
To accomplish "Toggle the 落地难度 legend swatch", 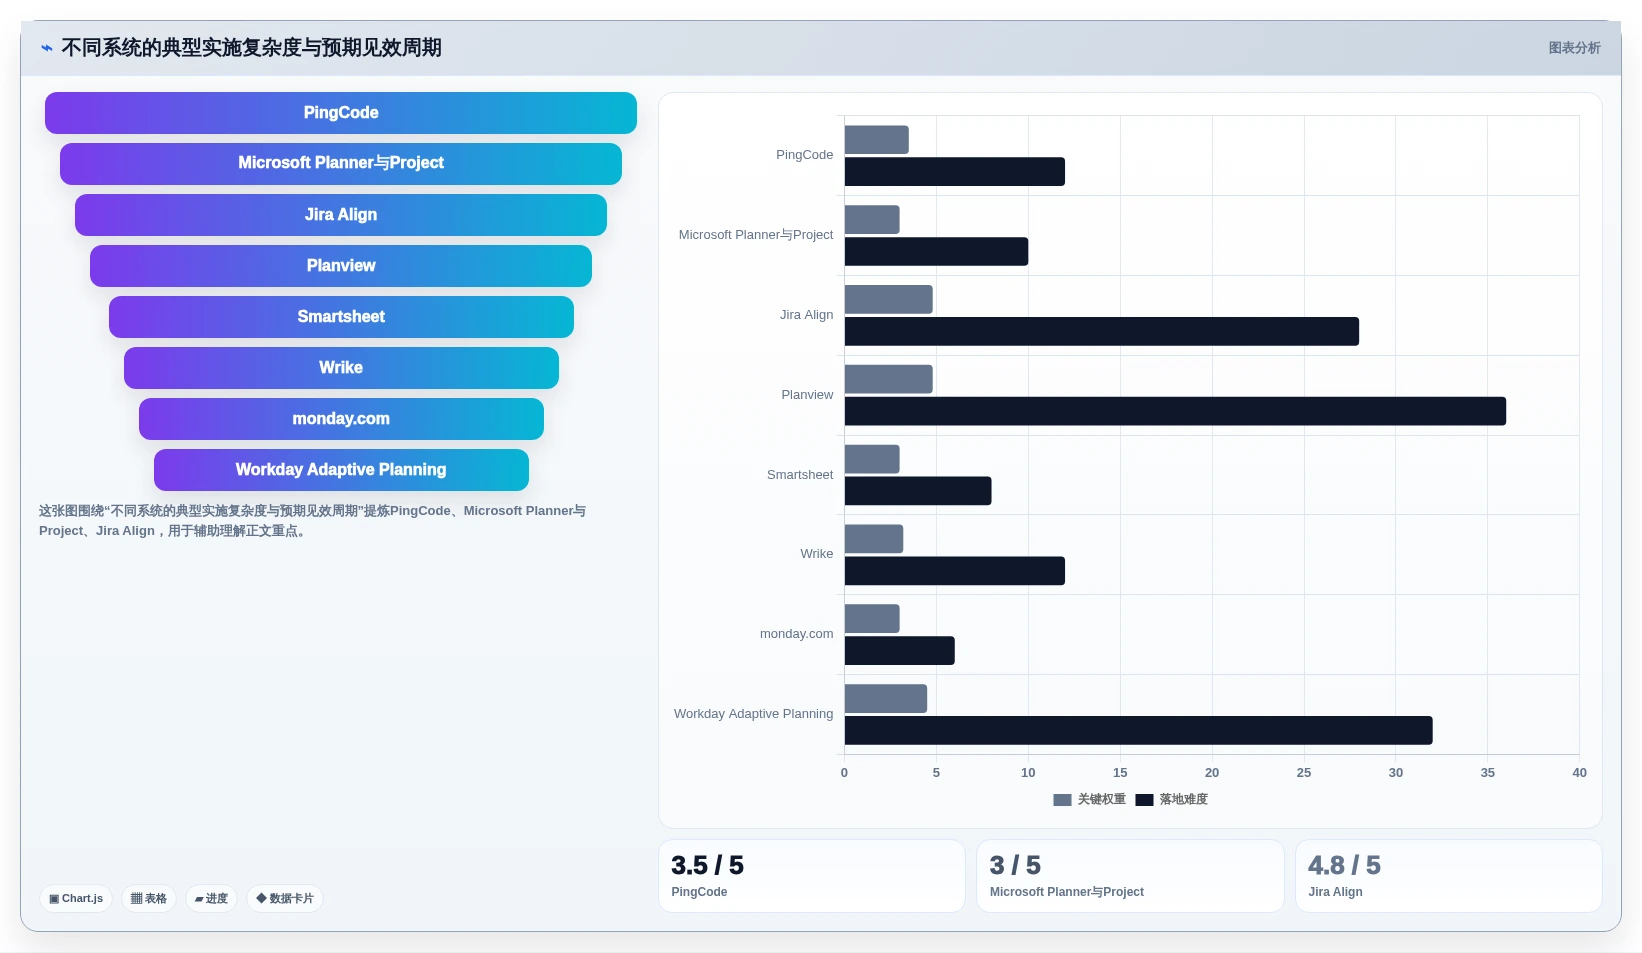I will 1144,800.
